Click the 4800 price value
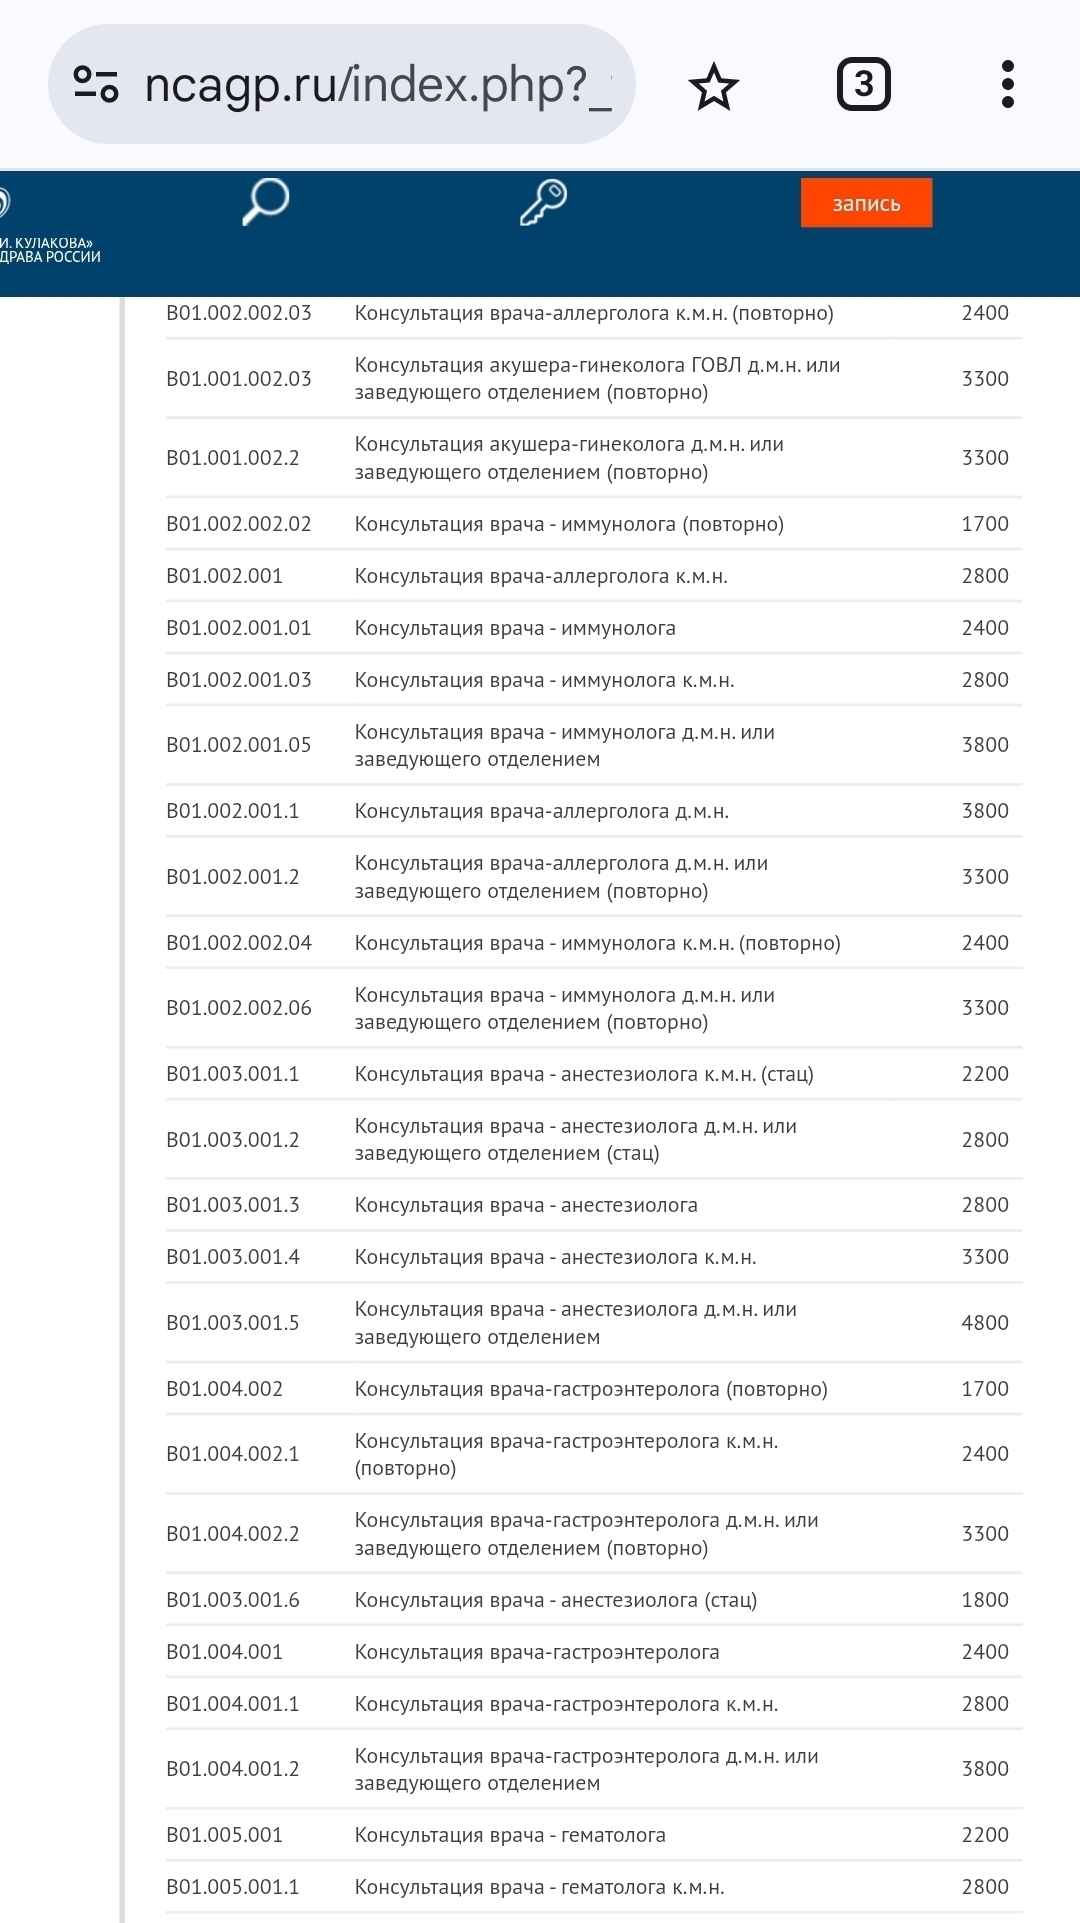The height and width of the screenshot is (1923, 1080). (x=984, y=1323)
